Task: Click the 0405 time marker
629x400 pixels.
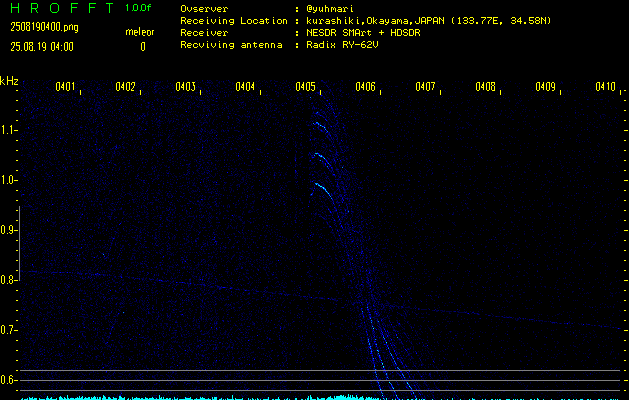Action: 305,87
